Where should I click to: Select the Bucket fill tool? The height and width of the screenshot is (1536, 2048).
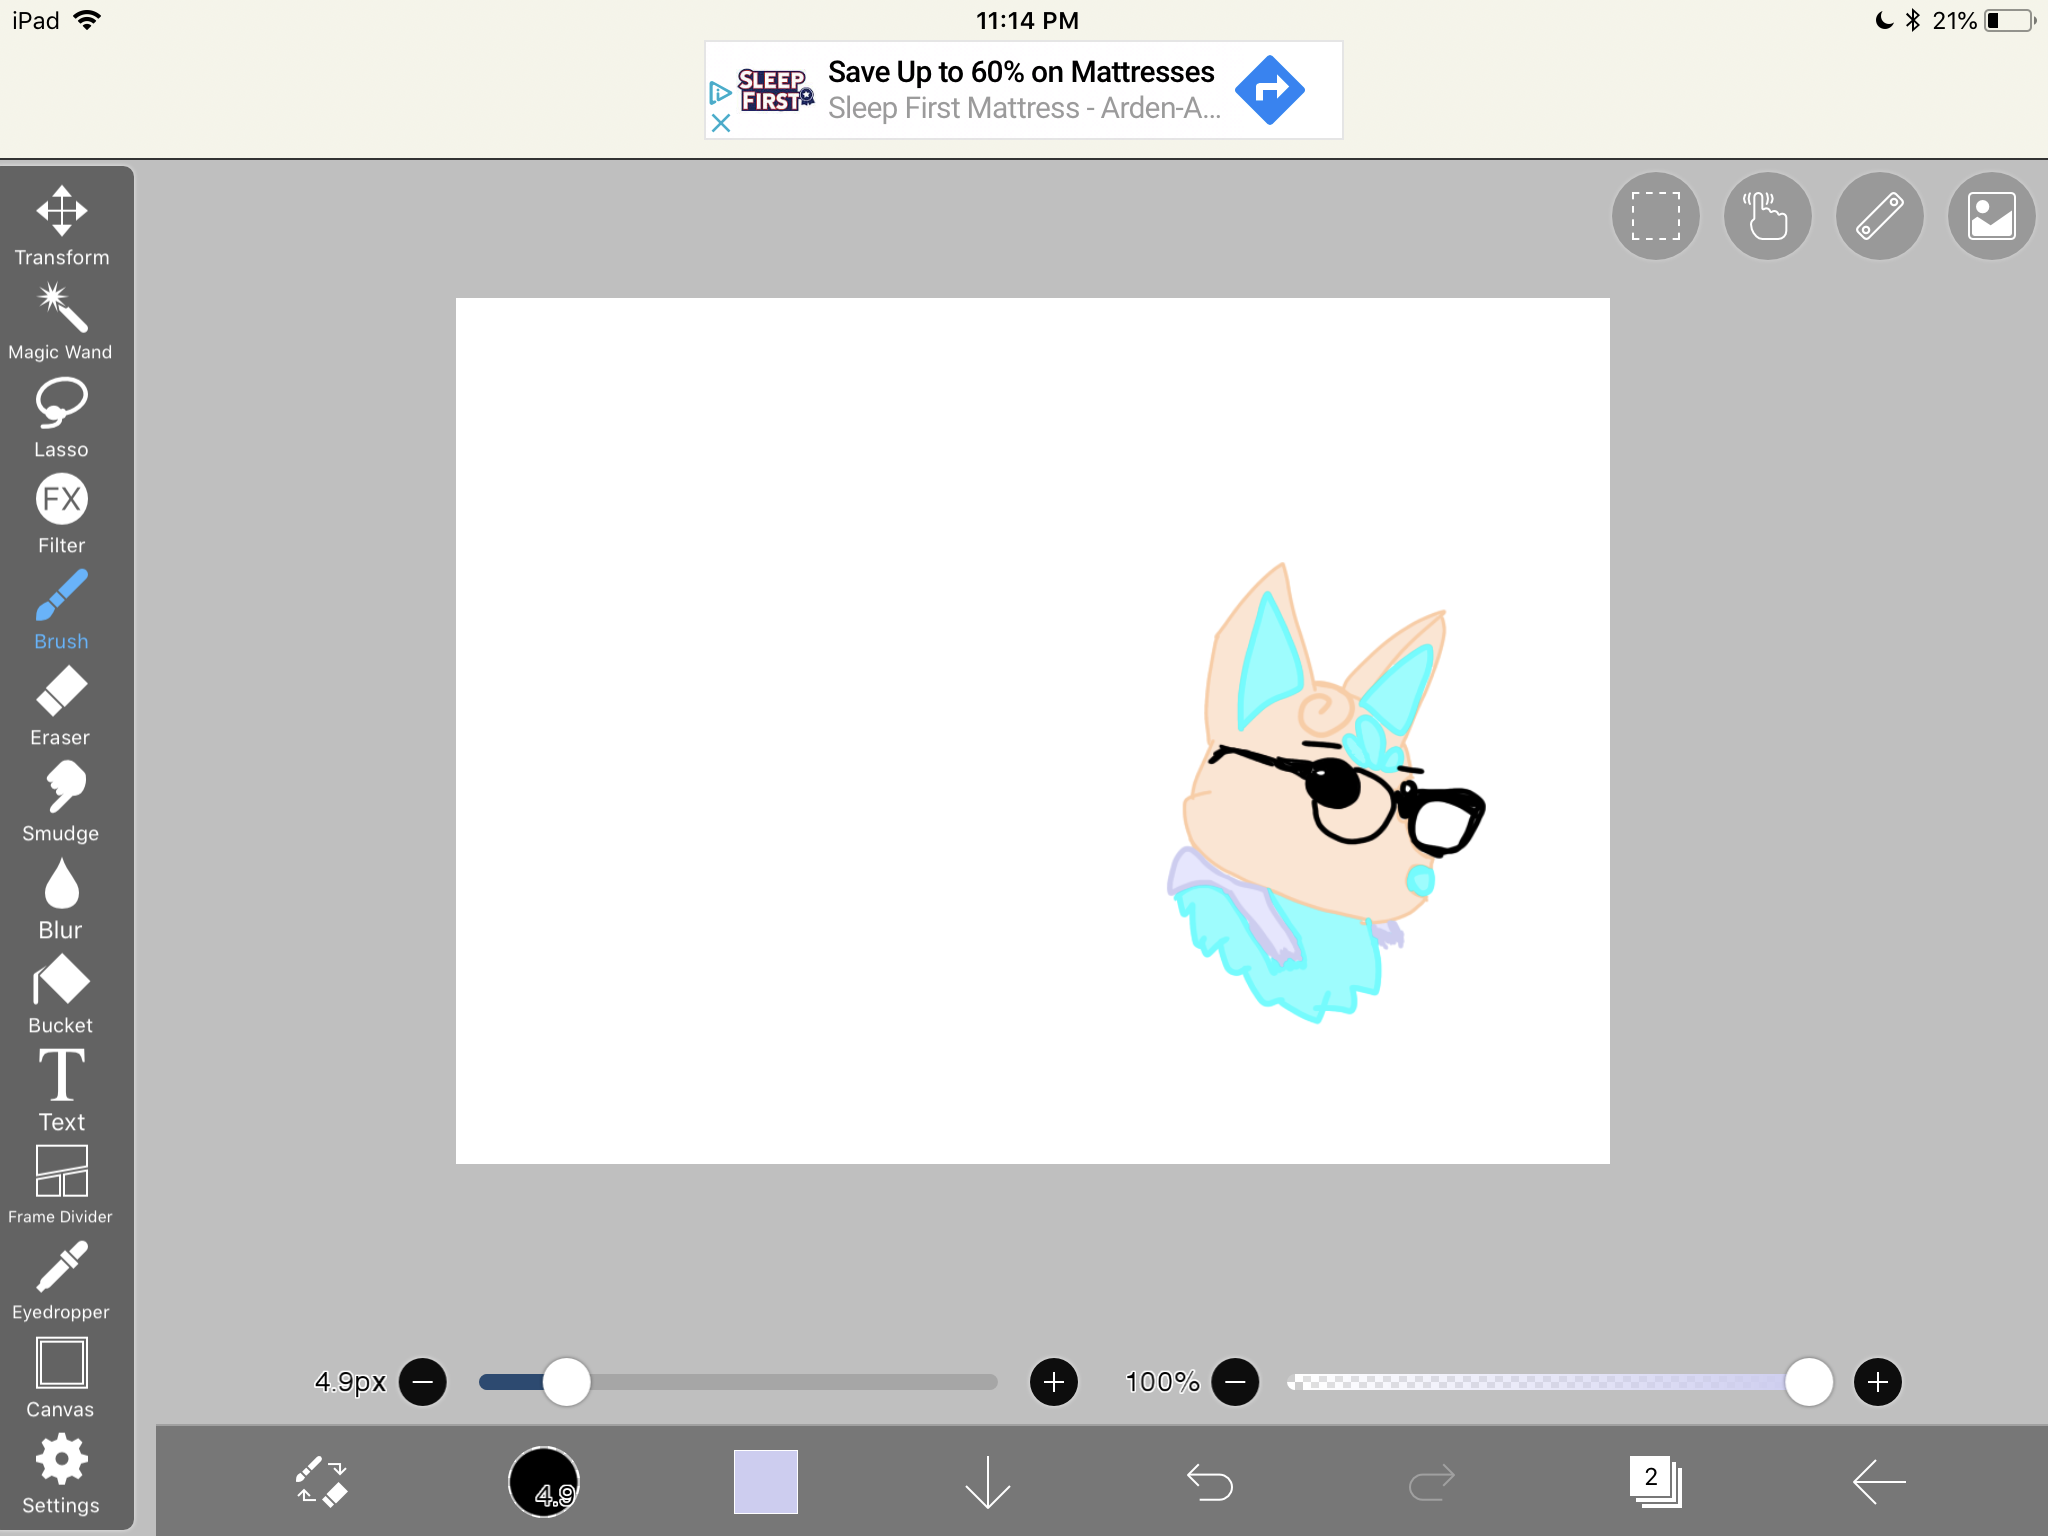click(61, 993)
